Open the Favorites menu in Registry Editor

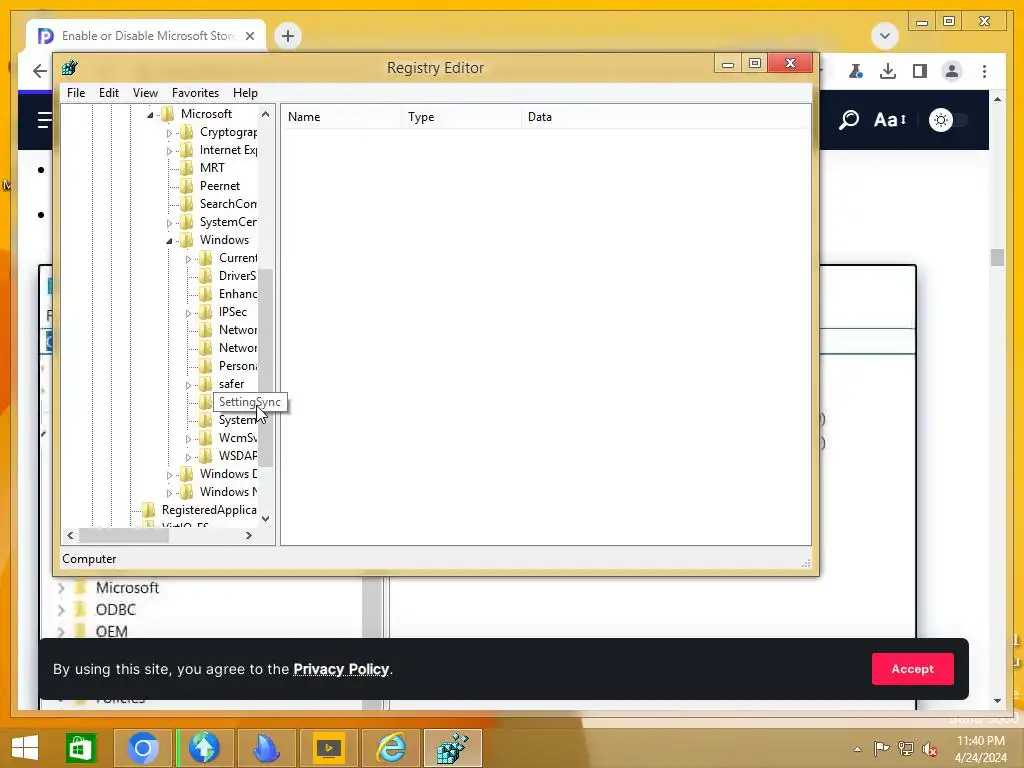click(x=195, y=93)
